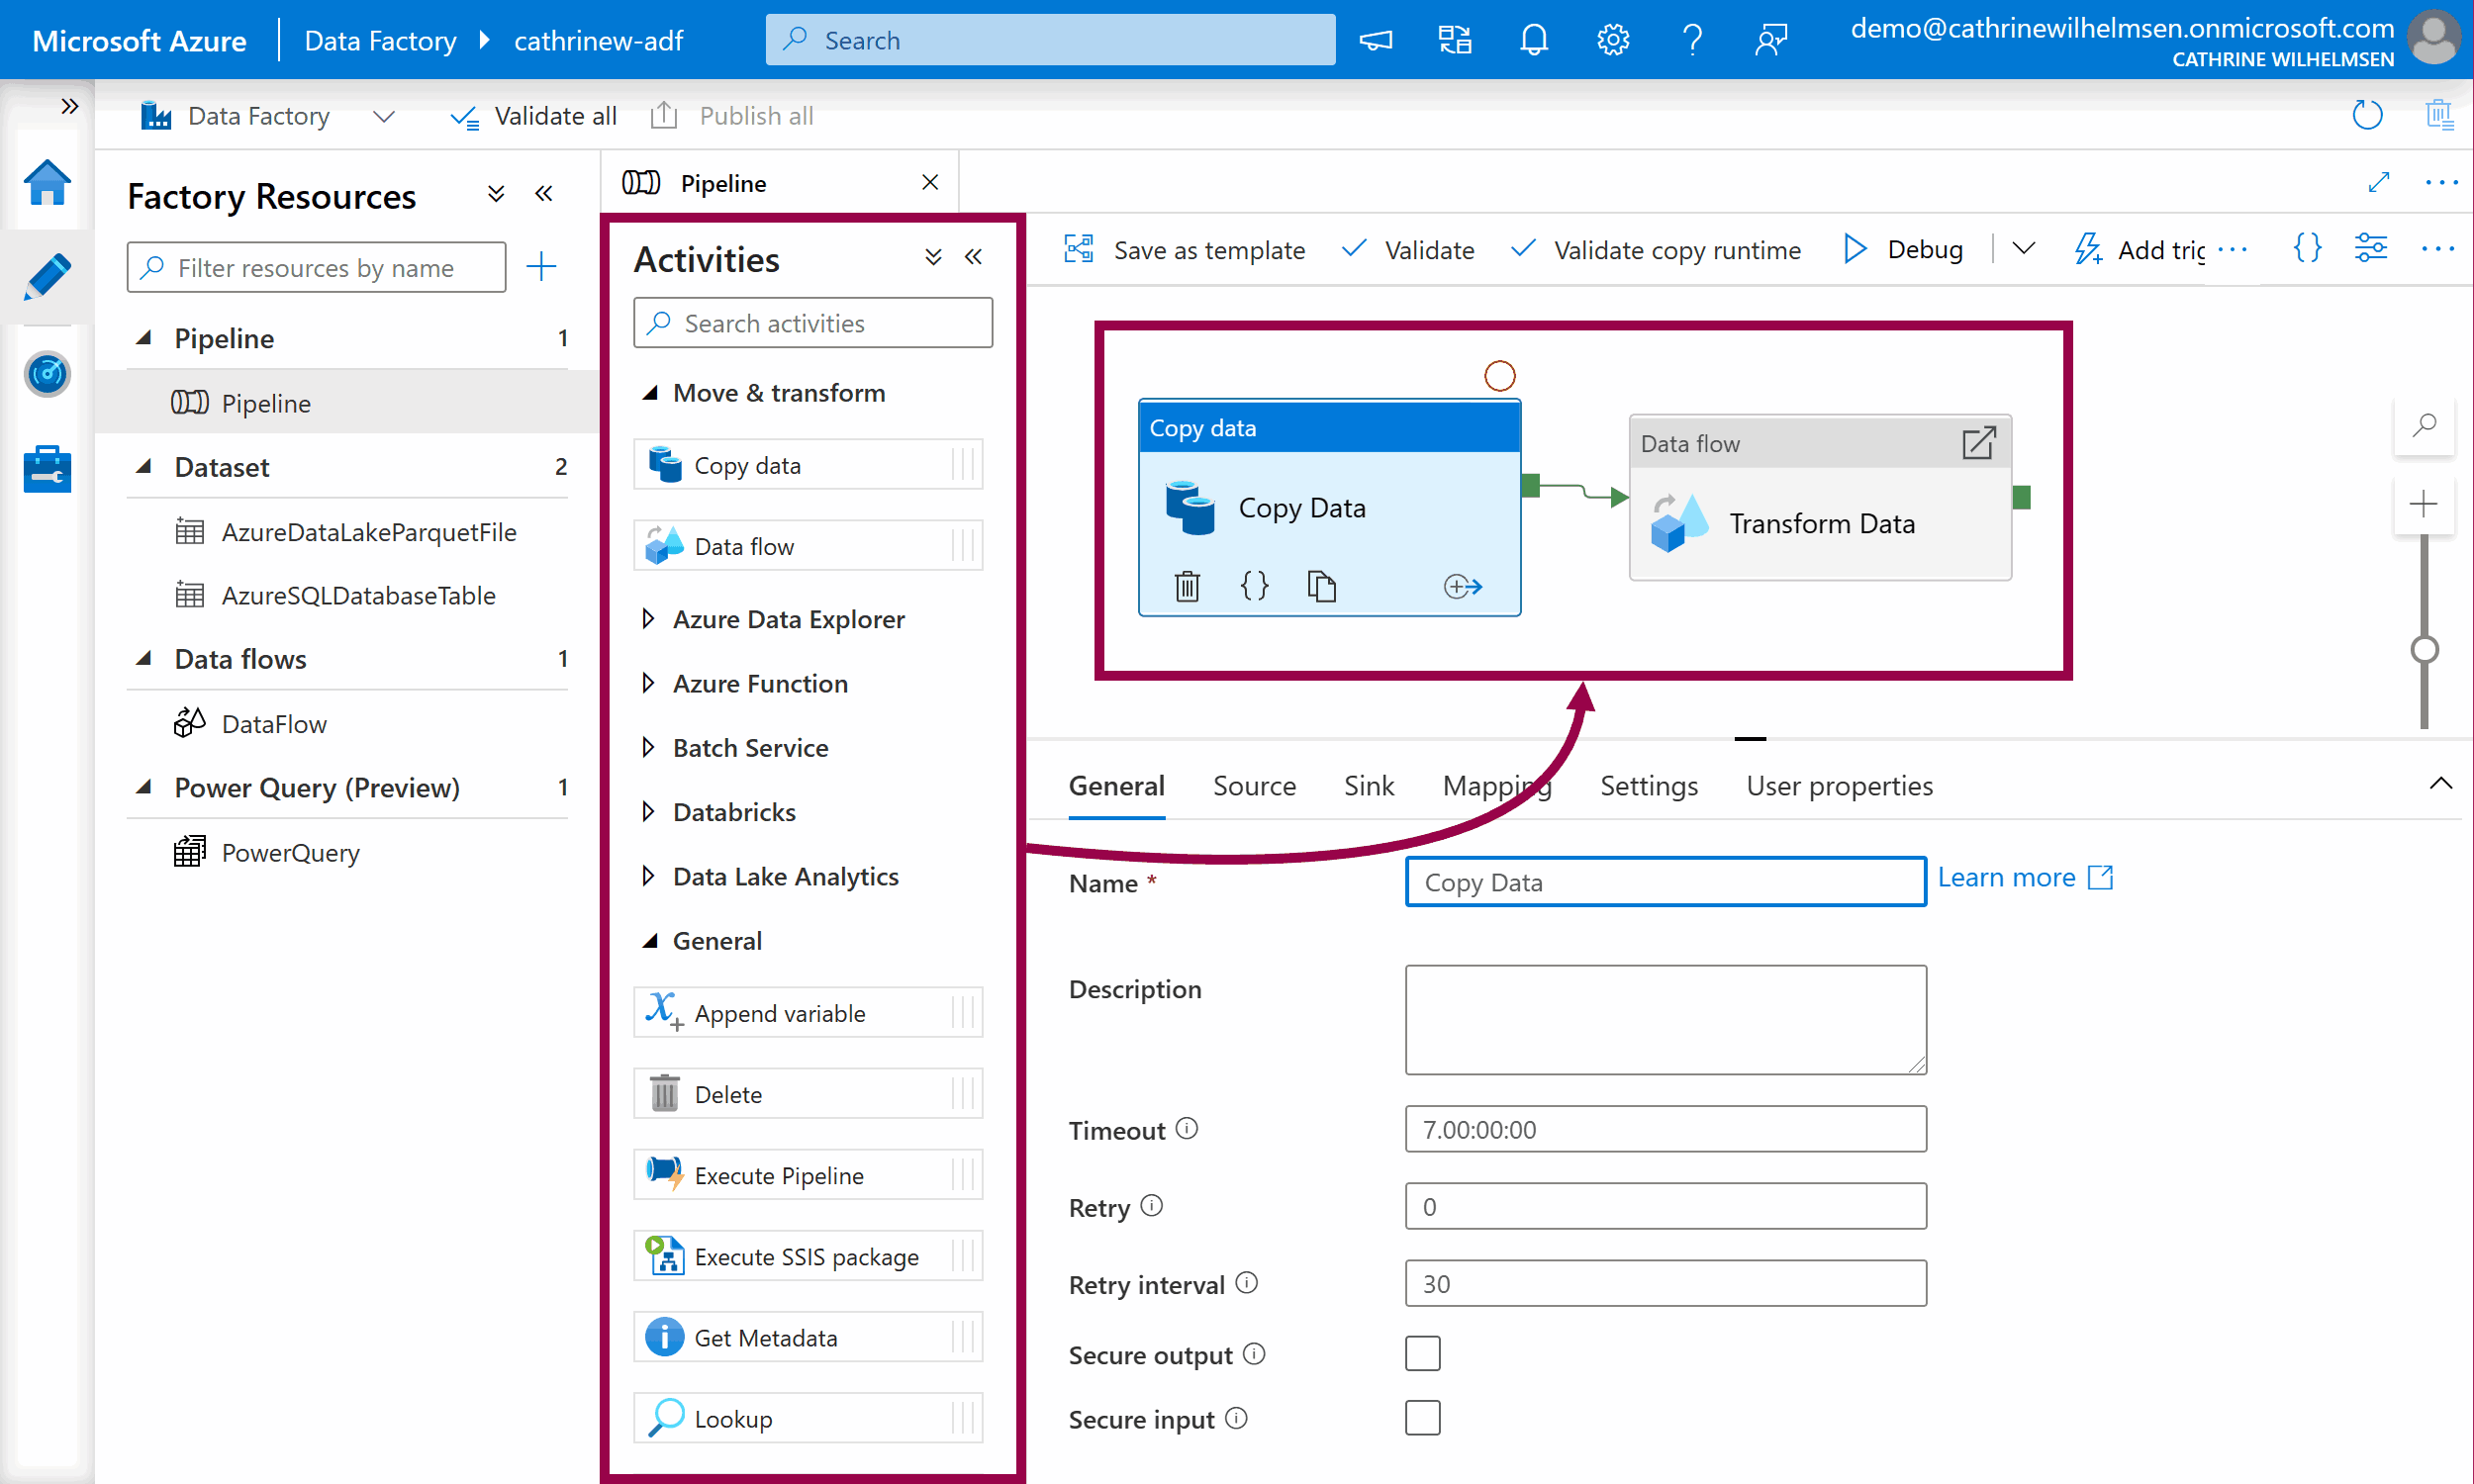2474x1484 pixels.
Task: Open Data flow activity external link icon
Action: [x=1978, y=443]
